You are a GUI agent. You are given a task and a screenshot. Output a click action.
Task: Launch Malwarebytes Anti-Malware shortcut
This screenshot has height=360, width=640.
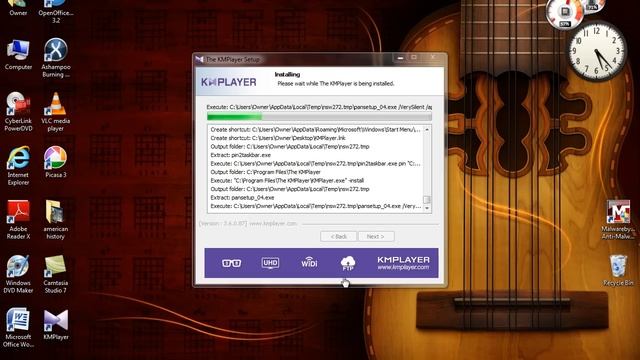coord(618,220)
